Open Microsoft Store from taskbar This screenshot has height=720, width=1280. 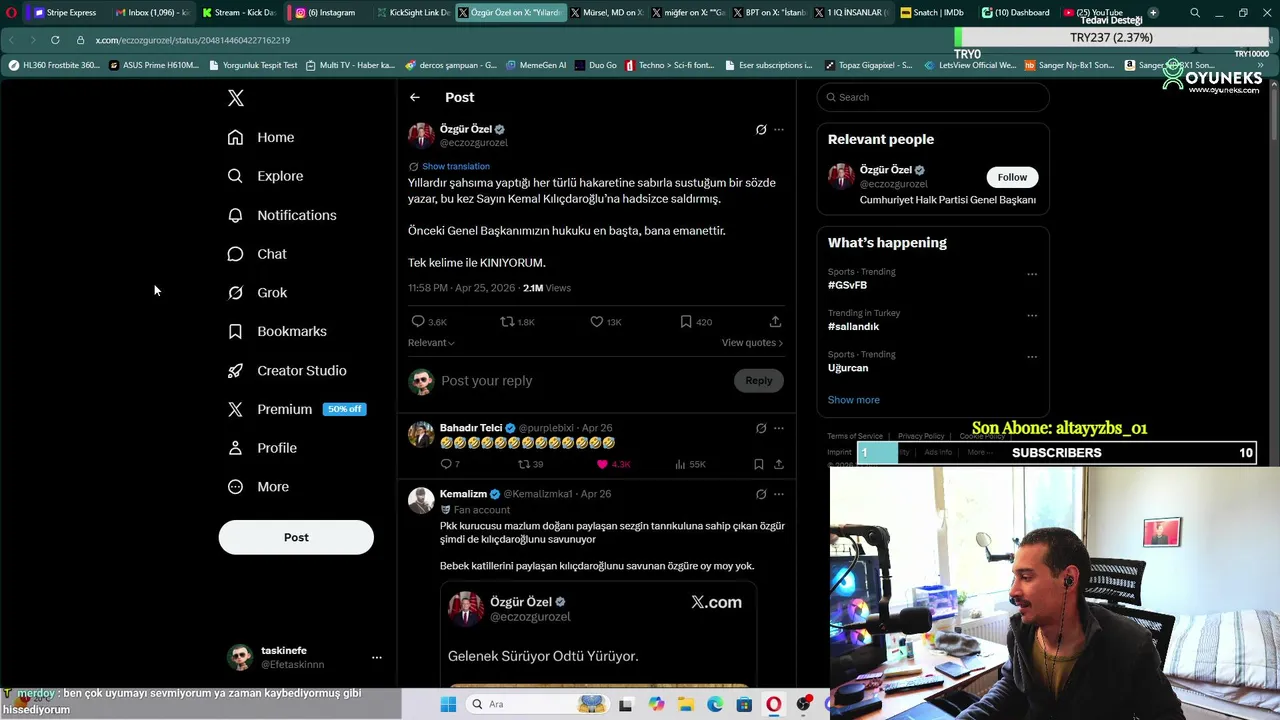point(744,704)
